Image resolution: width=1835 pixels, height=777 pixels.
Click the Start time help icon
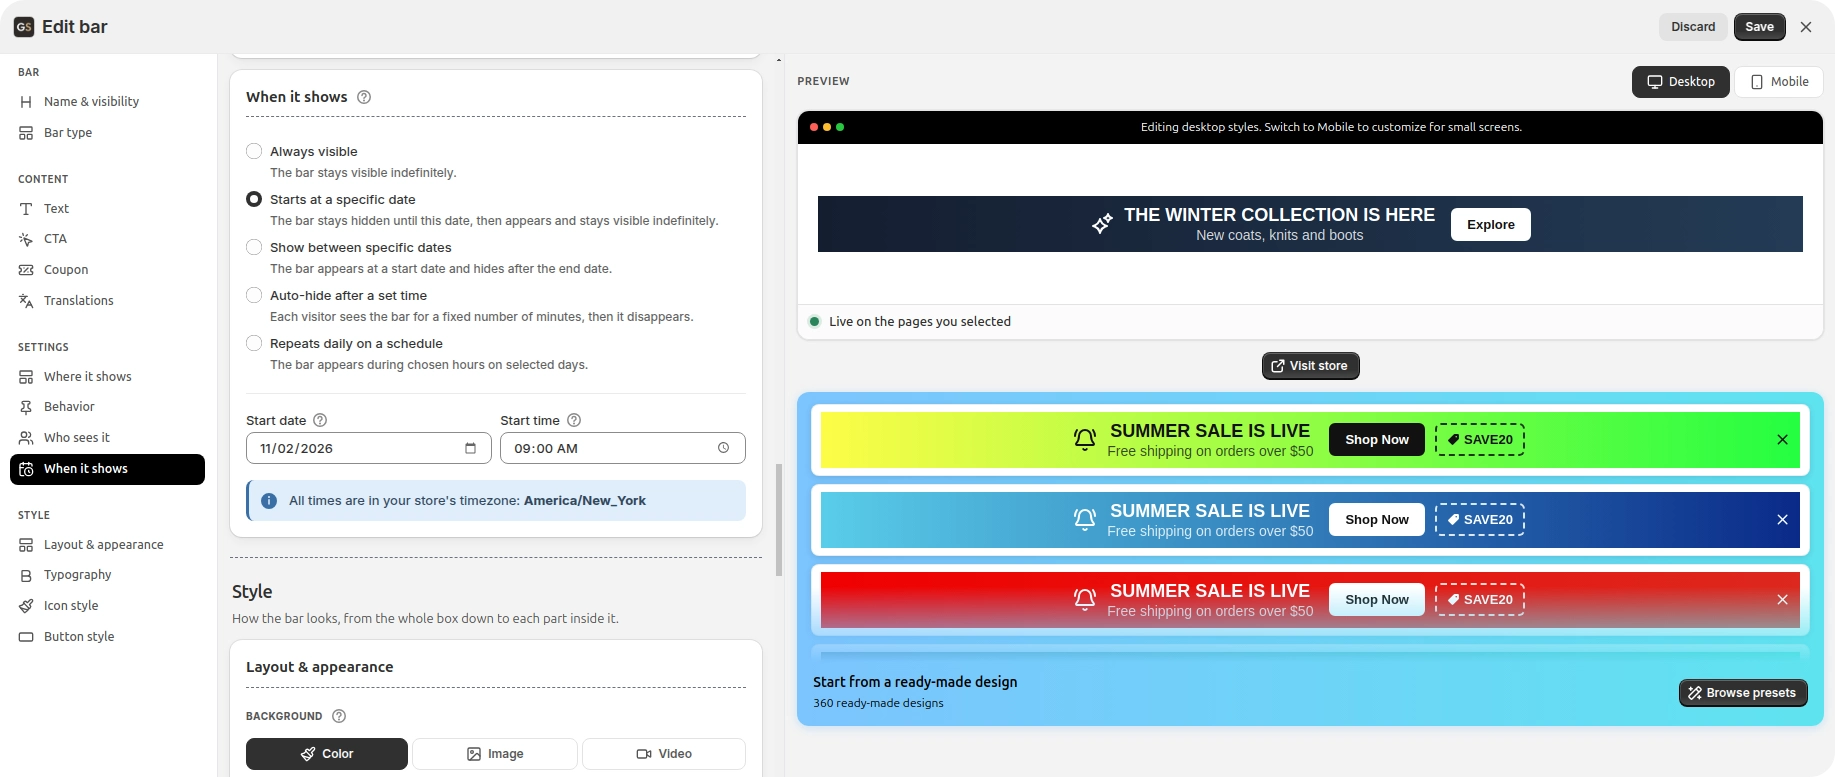point(574,420)
